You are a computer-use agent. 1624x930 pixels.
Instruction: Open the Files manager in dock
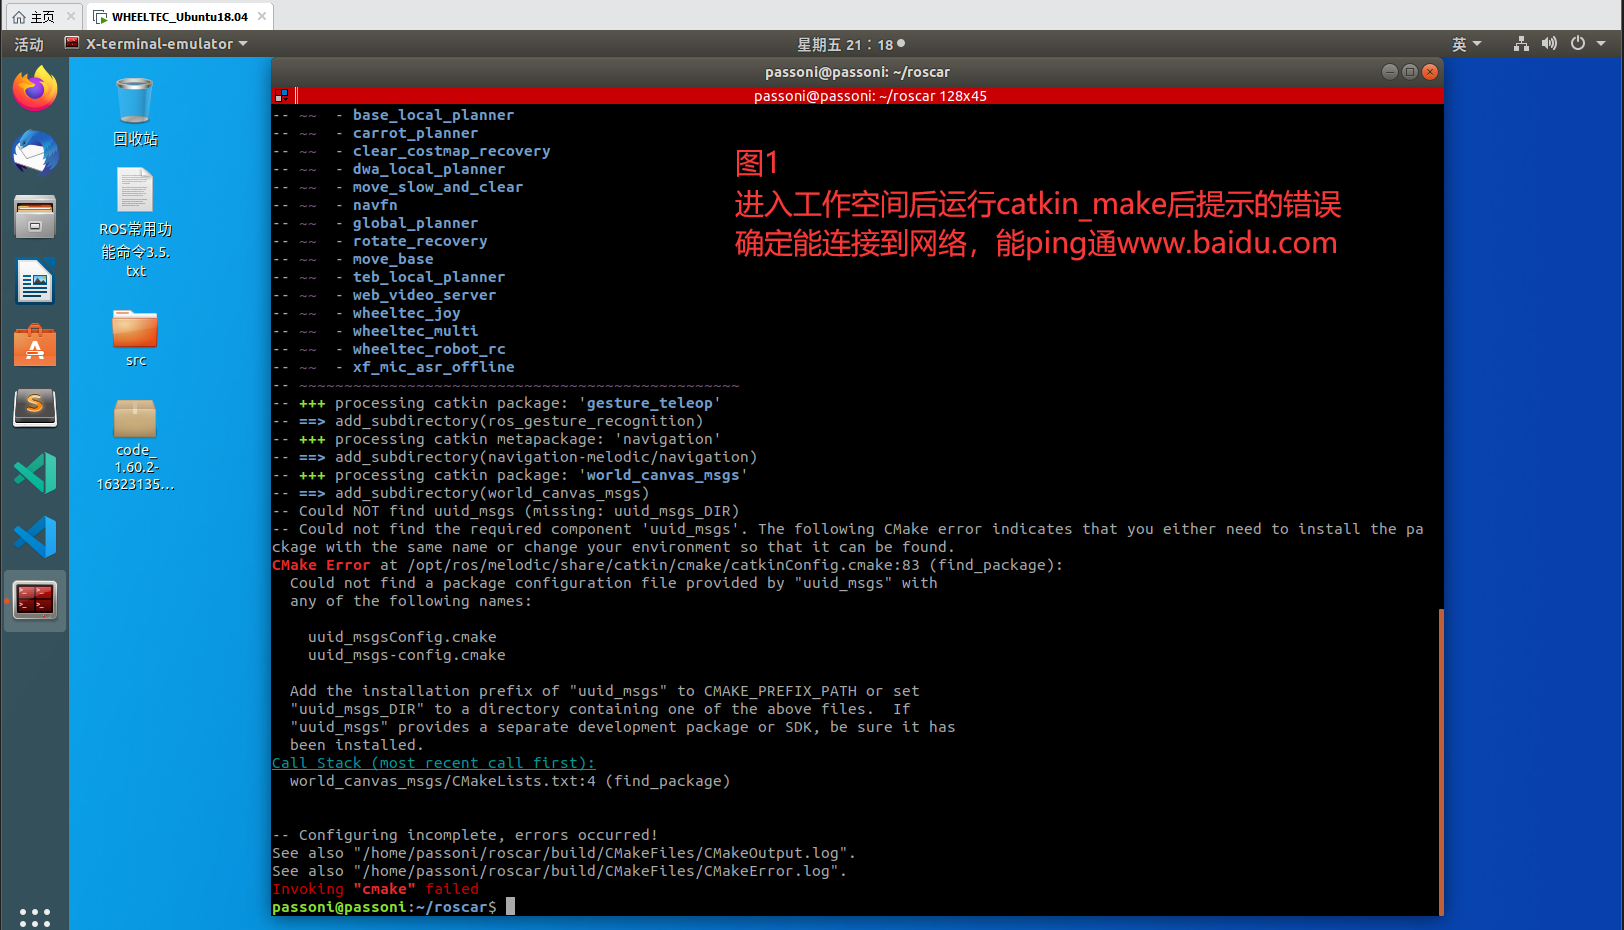[x=35, y=217]
